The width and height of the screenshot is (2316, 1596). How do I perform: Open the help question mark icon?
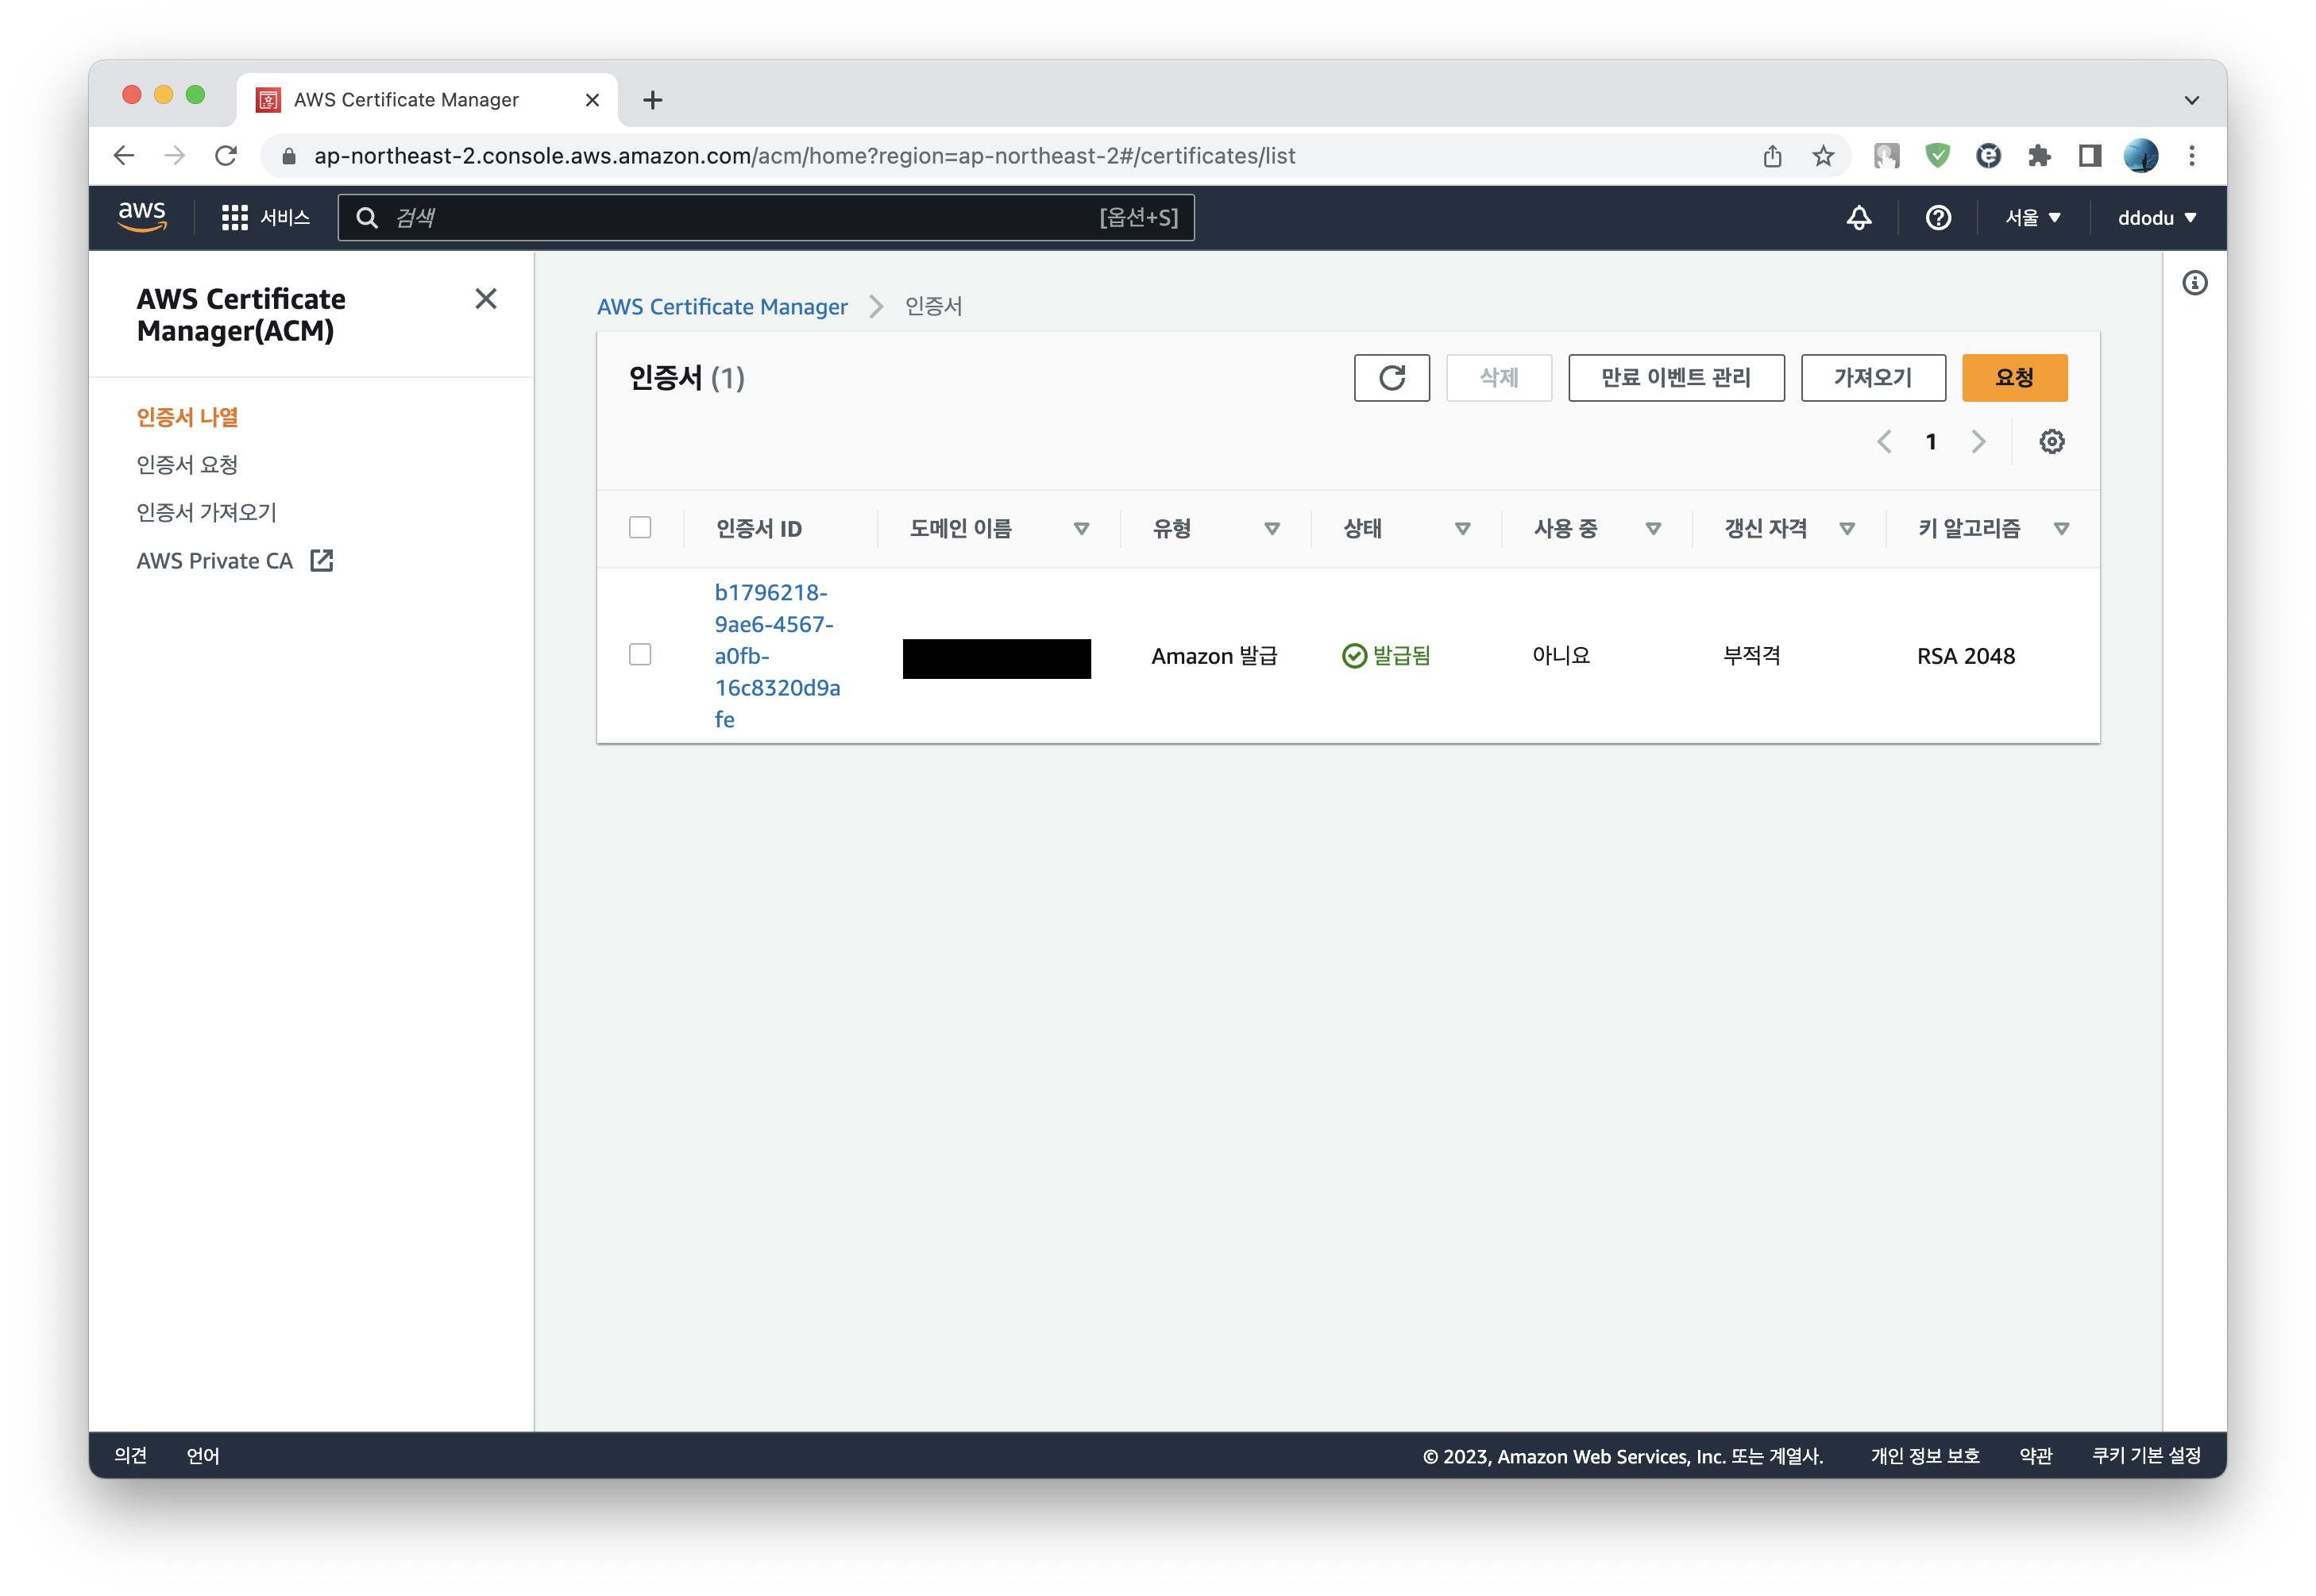pos(1937,218)
